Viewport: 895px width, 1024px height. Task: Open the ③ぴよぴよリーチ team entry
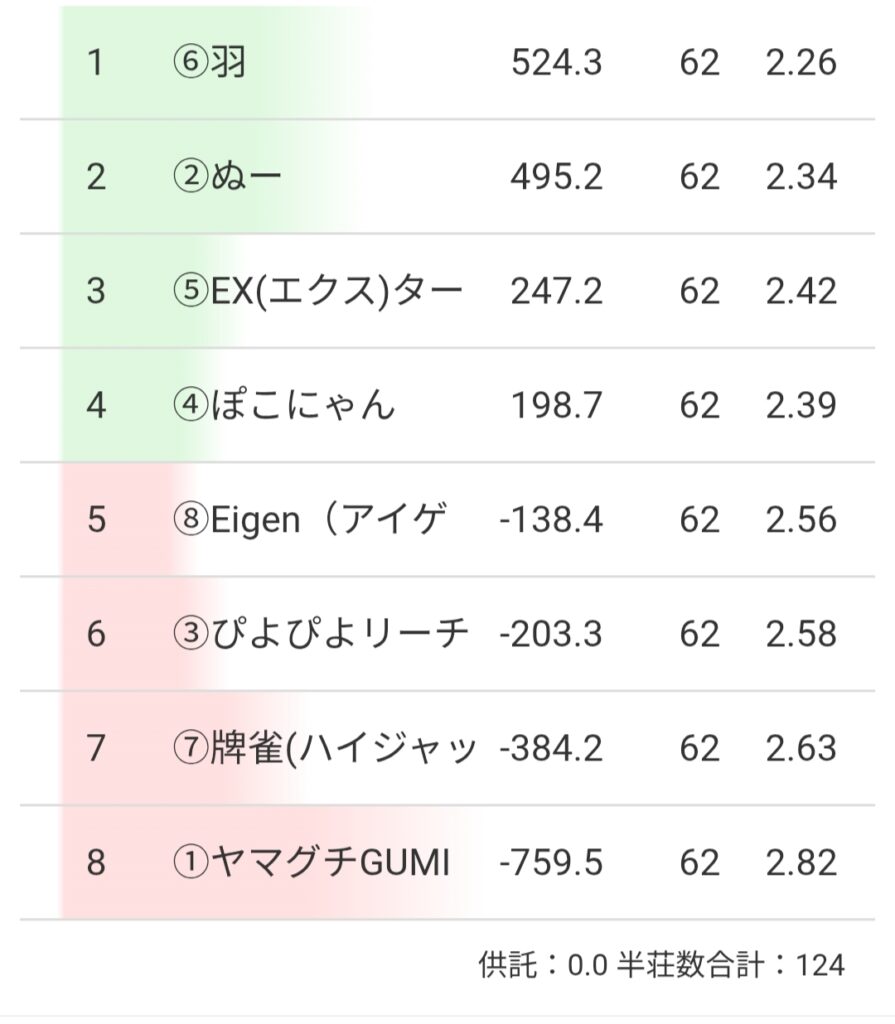pyautogui.click(x=320, y=633)
